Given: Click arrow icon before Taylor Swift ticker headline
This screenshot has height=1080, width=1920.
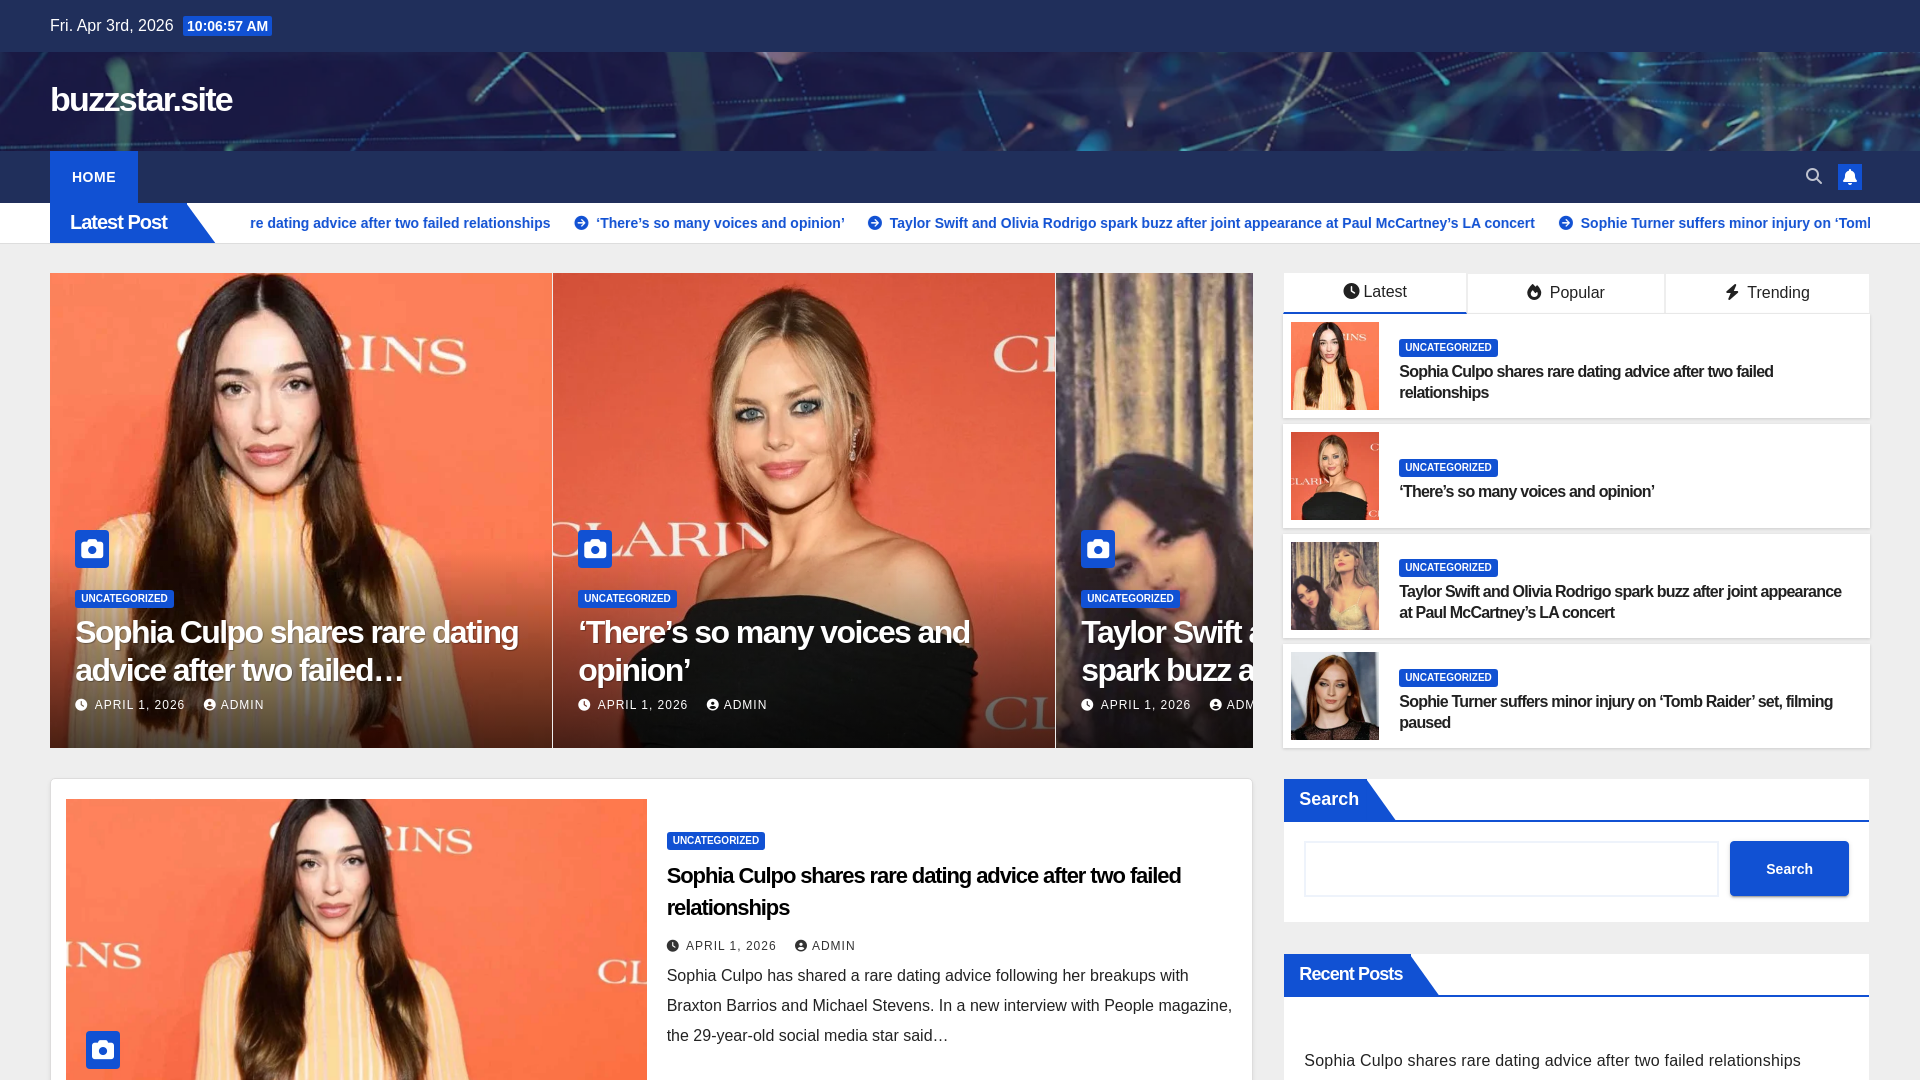Looking at the screenshot, I should (x=875, y=223).
